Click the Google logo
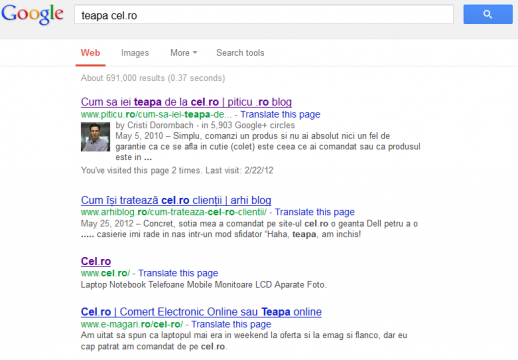The height and width of the screenshot is (360, 518). point(32,14)
